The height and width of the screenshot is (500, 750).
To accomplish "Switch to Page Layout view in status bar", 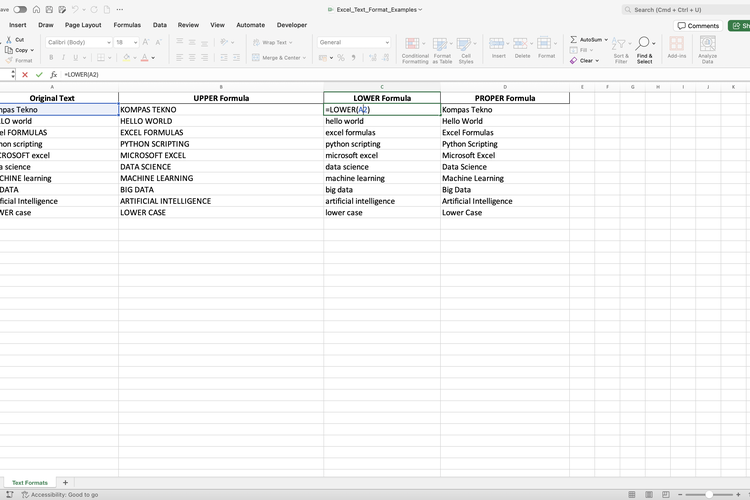I will pos(648,494).
